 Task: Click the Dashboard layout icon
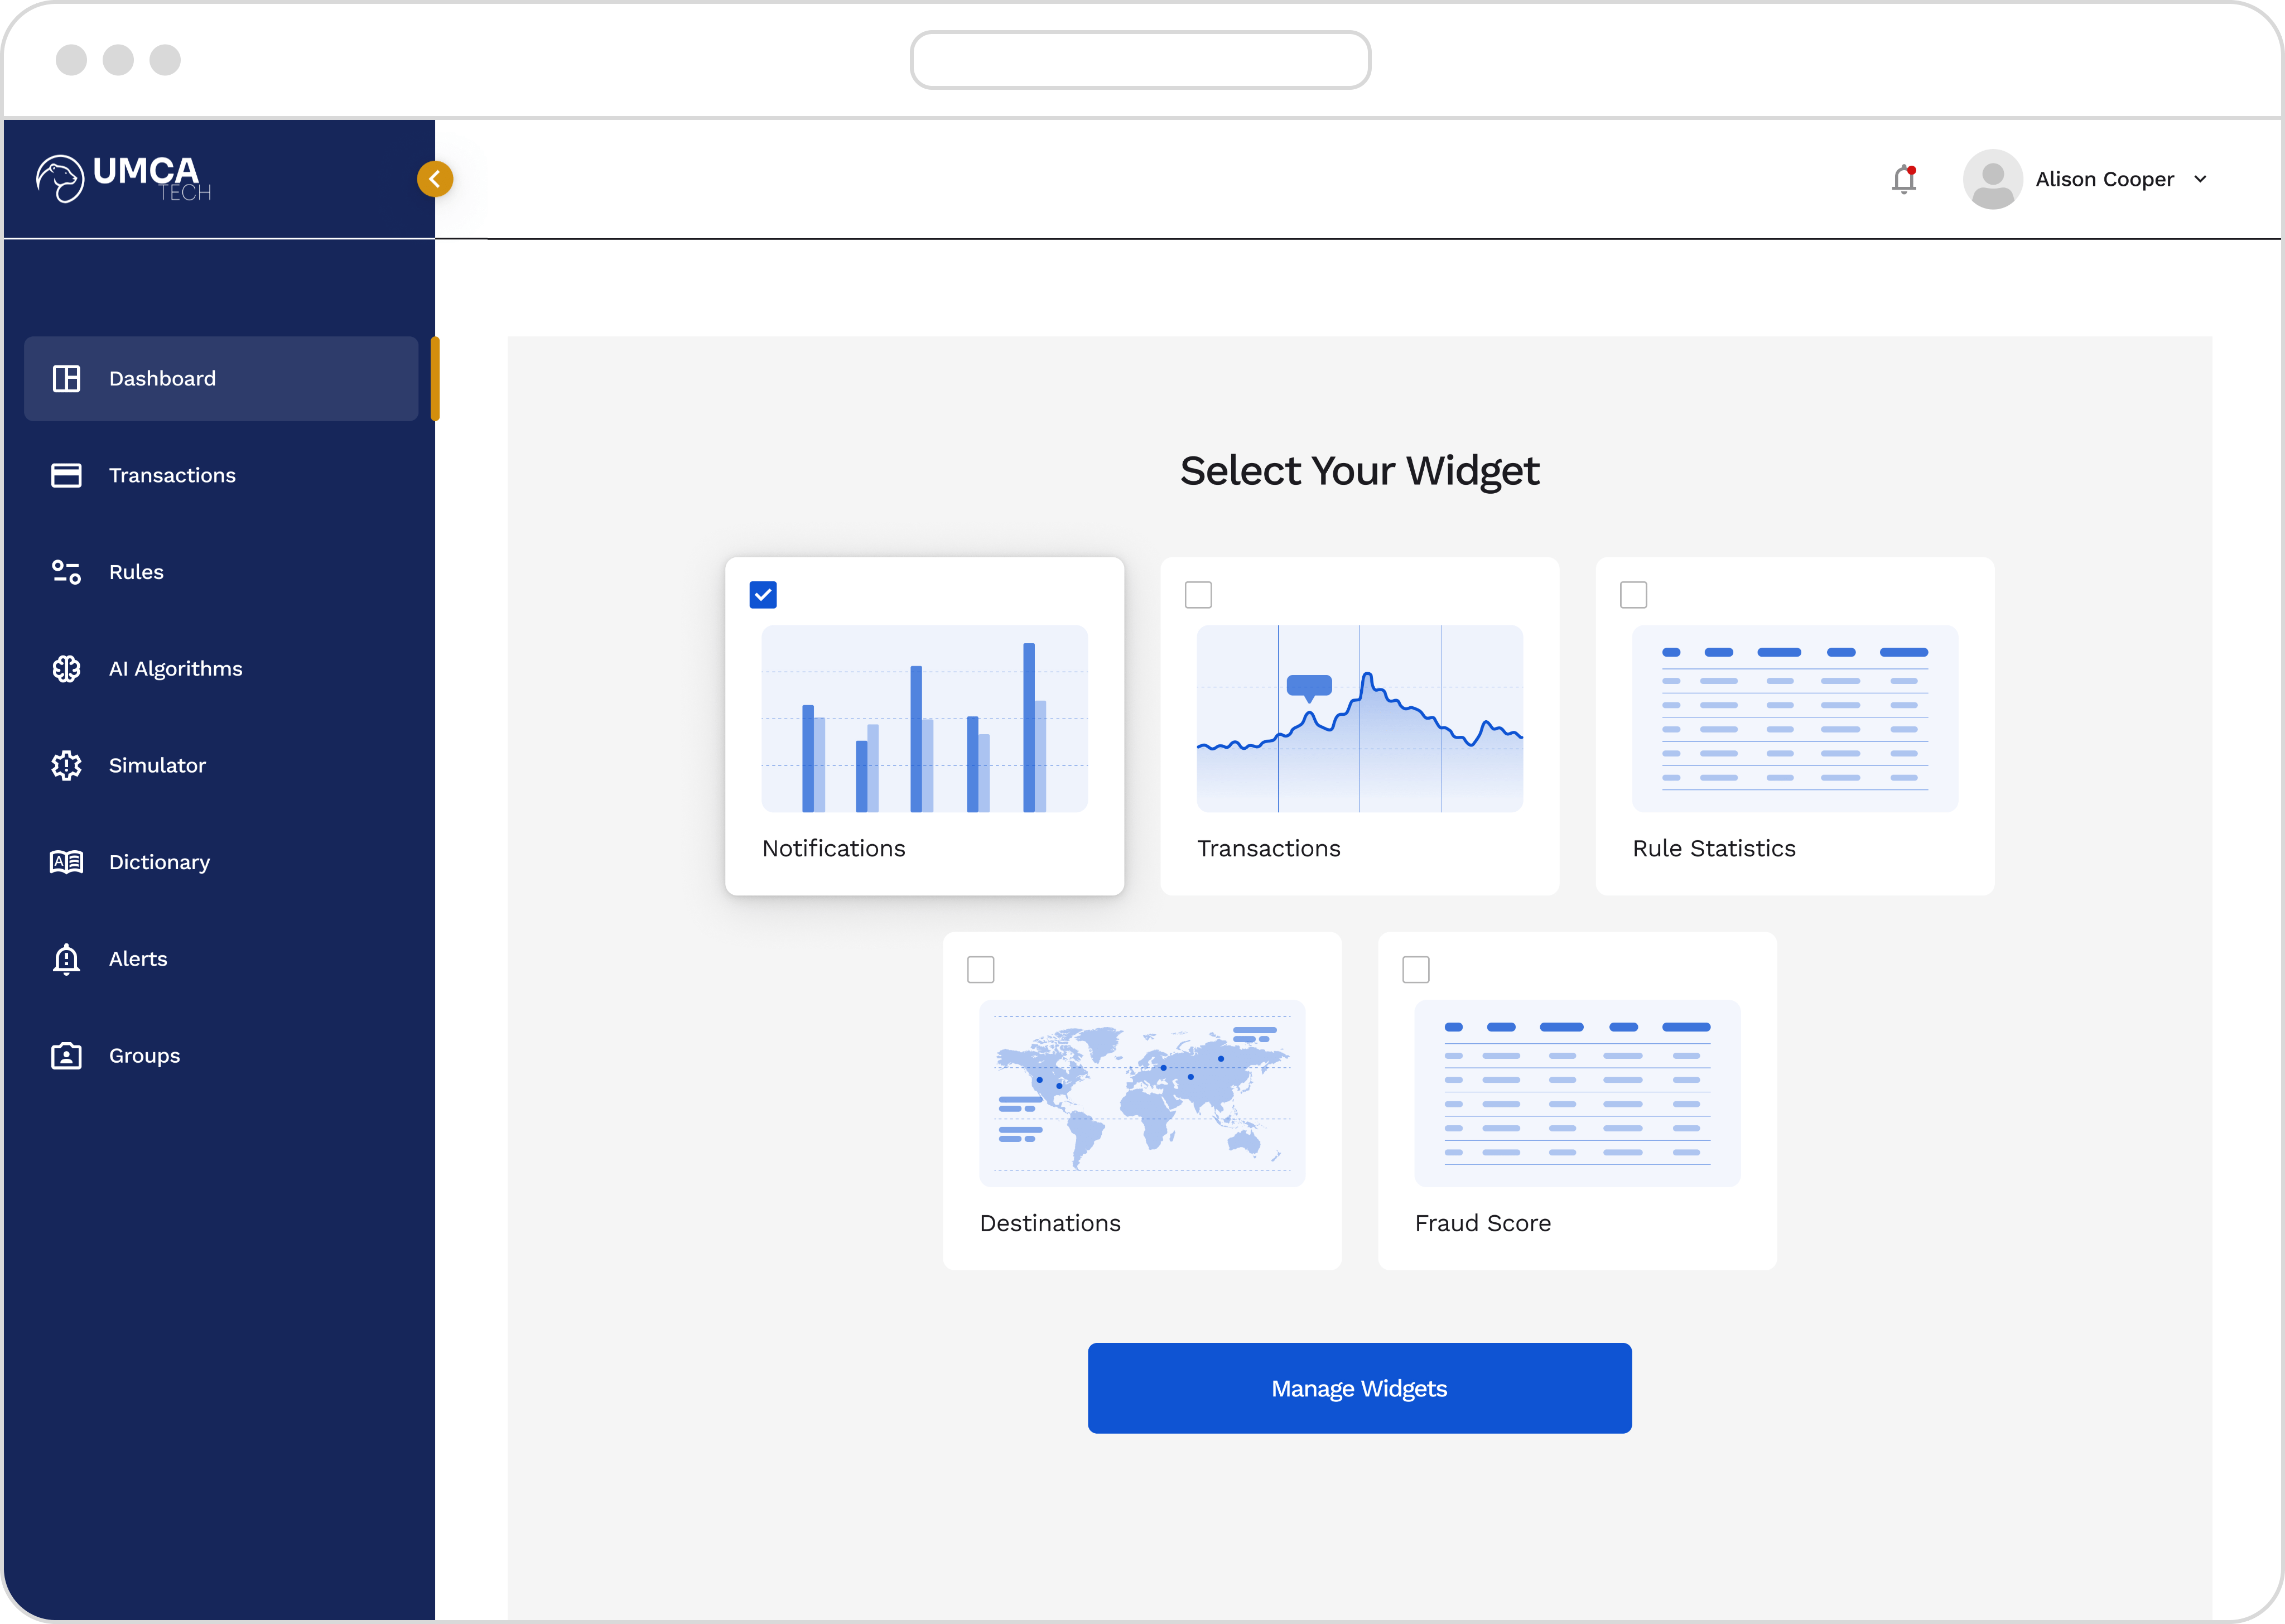(66, 379)
